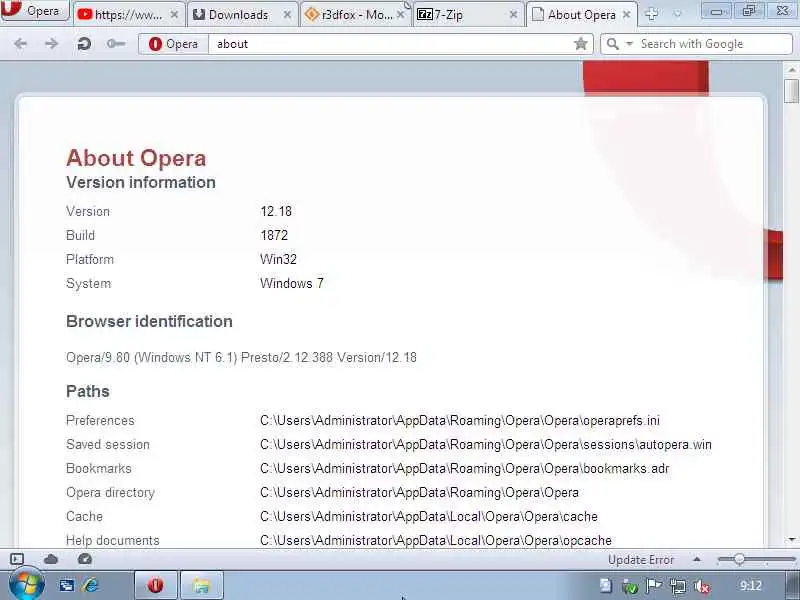Screen dimensions: 800x600
Task: Open Opera Link cloud icon
Action: [51, 559]
